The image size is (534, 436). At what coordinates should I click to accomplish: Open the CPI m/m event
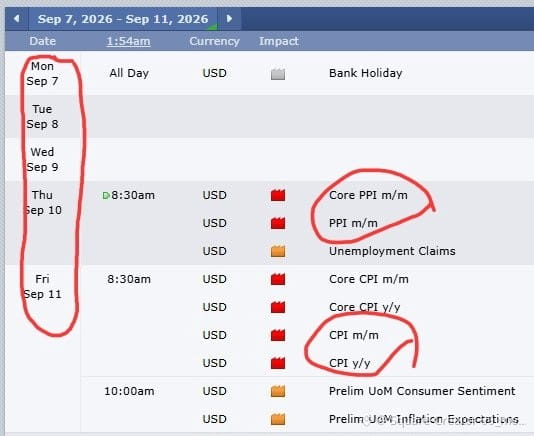pyautogui.click(x=354, y=335)
